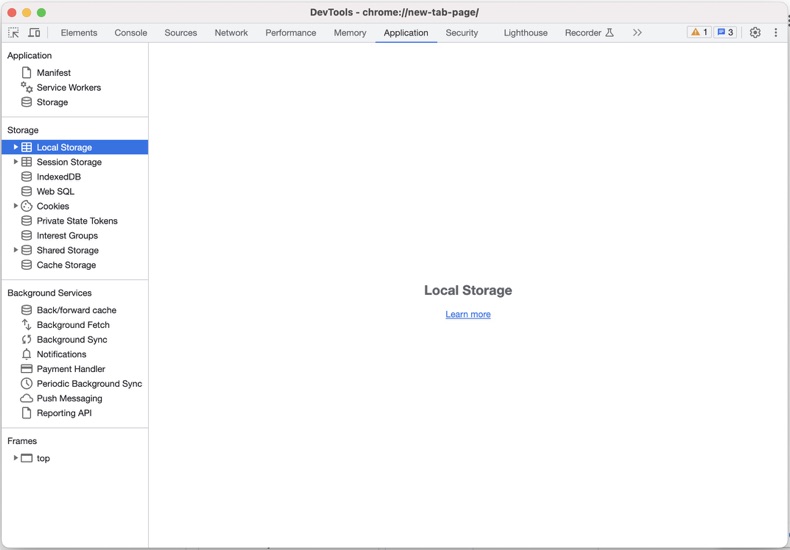Image resolution: width=790 pixels, height=550 pixels.
Task: Open the three-dot customize menu
Action: pos(776,33)
